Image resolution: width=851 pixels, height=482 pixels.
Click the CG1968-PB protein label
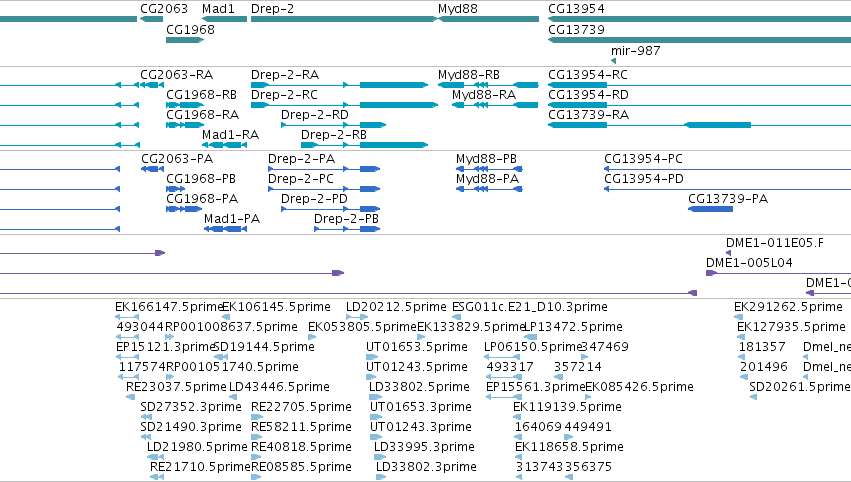coord(201,179)
